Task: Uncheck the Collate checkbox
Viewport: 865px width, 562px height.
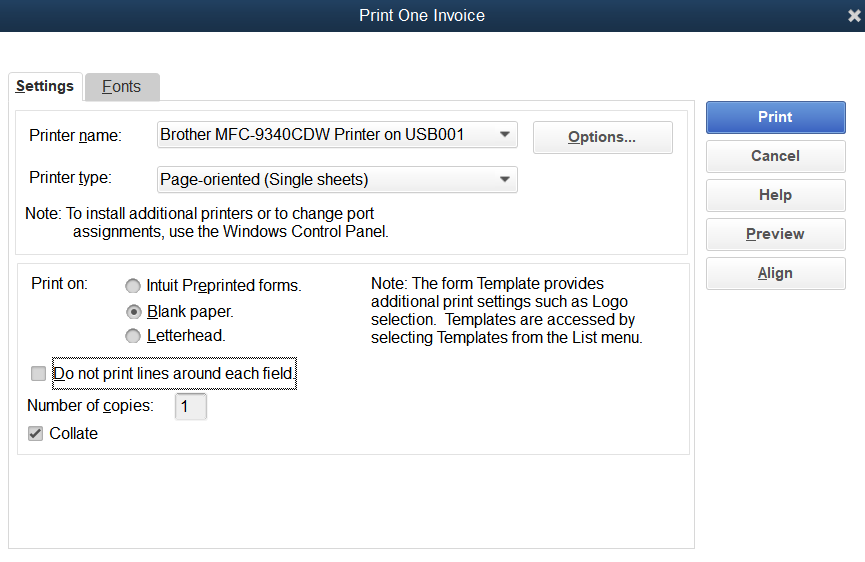Action: pos(36,434)
